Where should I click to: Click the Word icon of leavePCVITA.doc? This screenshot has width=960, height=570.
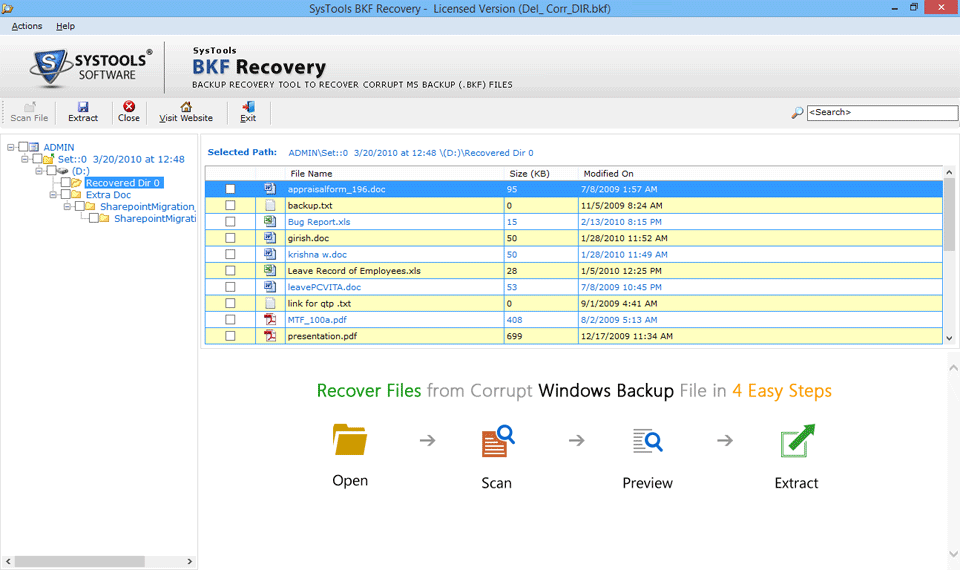[x=270, y=287]
